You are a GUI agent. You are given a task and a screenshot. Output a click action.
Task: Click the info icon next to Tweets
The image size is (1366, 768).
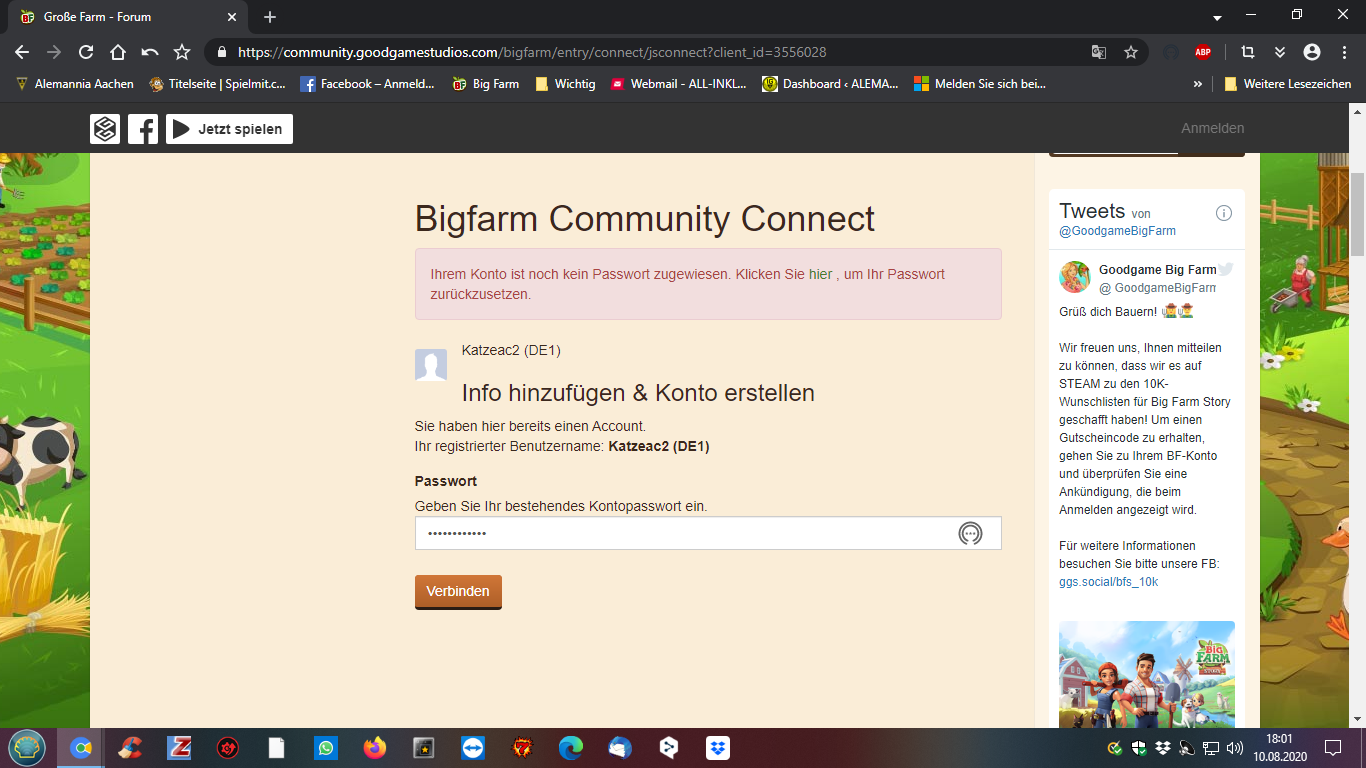1224,213
